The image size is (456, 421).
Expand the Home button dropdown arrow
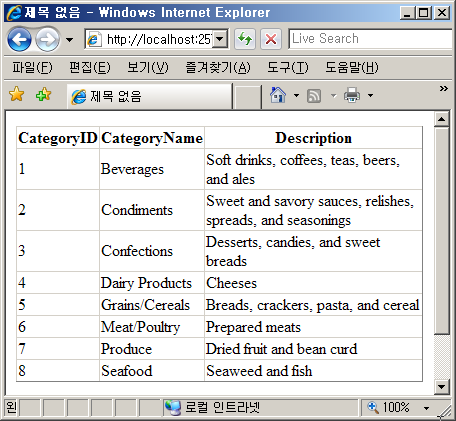click(296, 96)
